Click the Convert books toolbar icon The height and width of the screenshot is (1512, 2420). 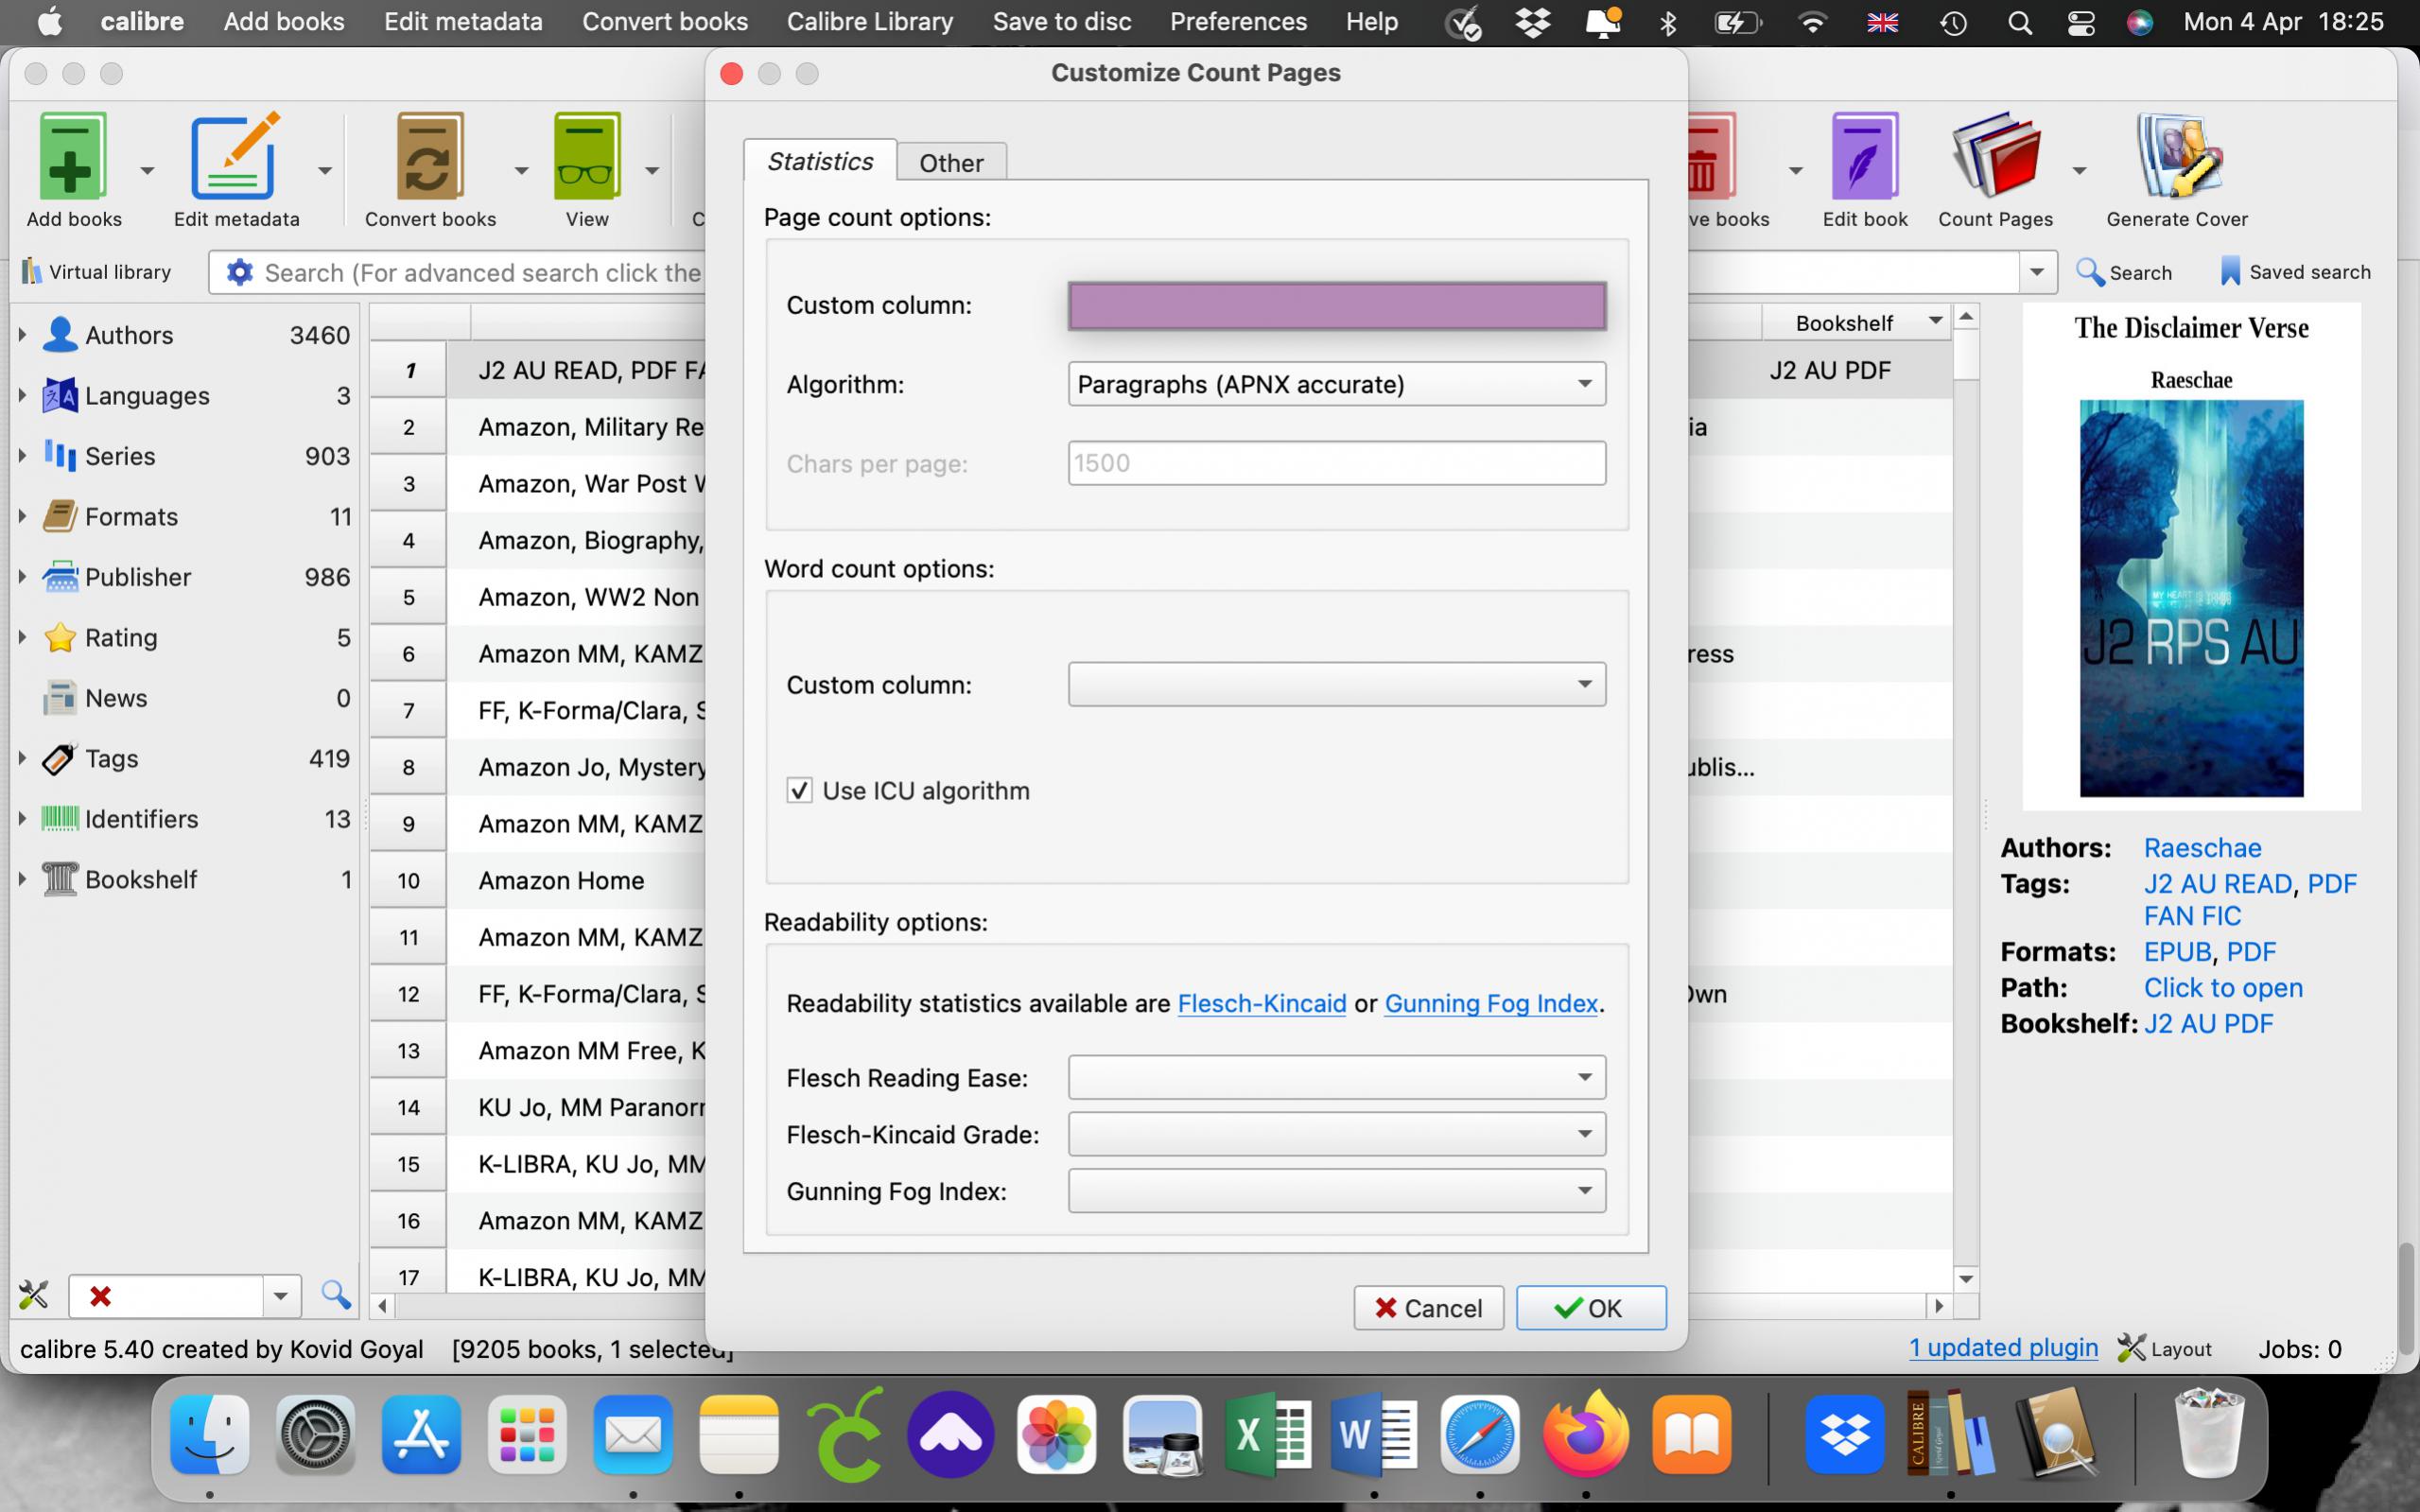click(x=430, y=156)
